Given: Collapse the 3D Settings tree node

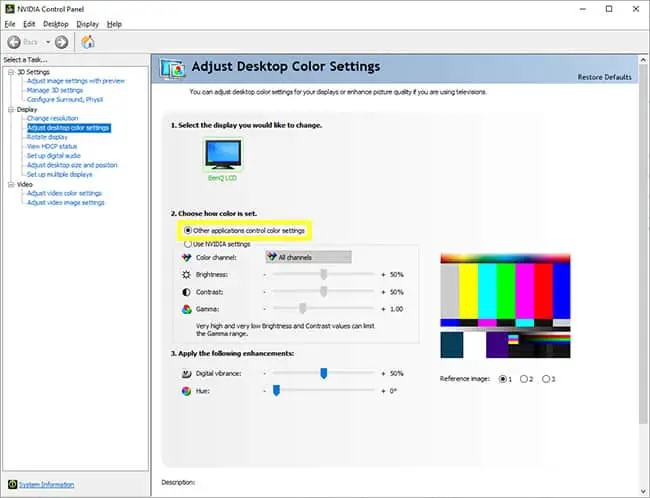Looking at the screenshot, I should 10,72.
